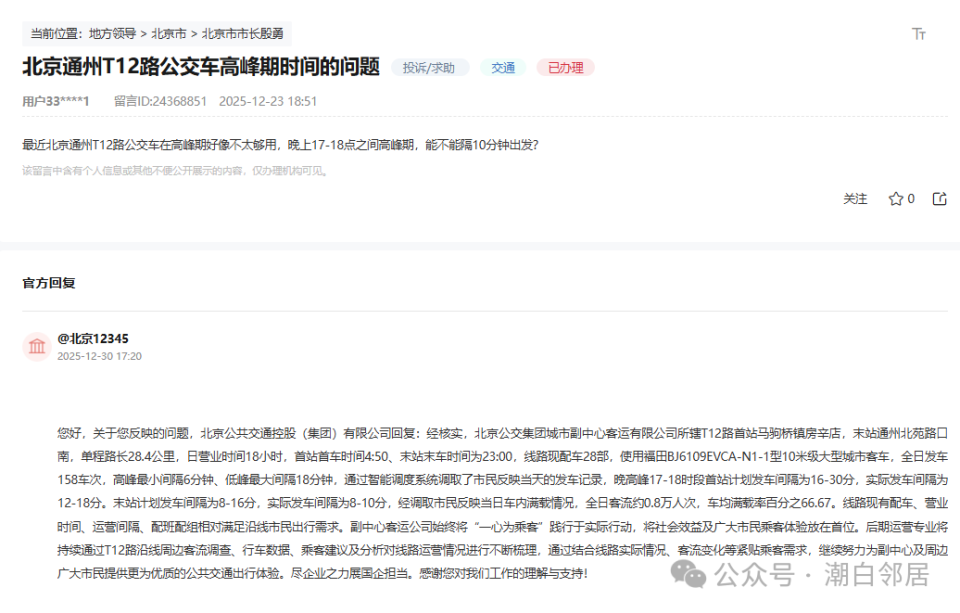Click the star counter showing 0

(913, 198)
